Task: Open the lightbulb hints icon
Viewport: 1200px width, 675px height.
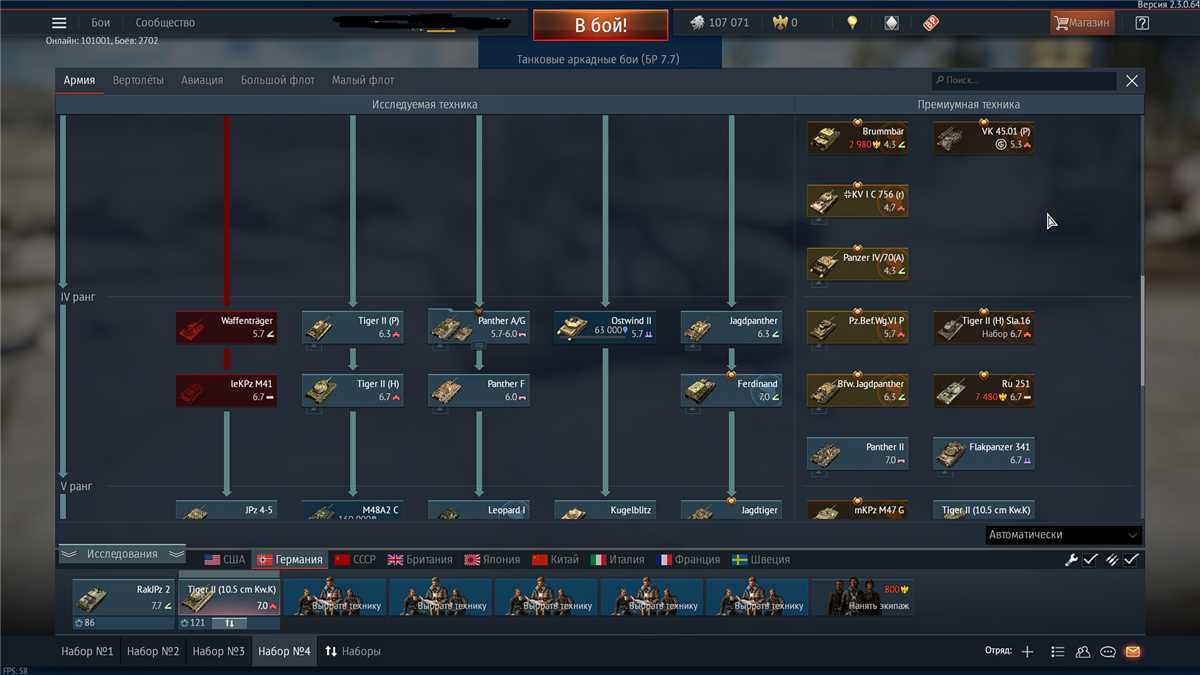Action: [852, 22]
